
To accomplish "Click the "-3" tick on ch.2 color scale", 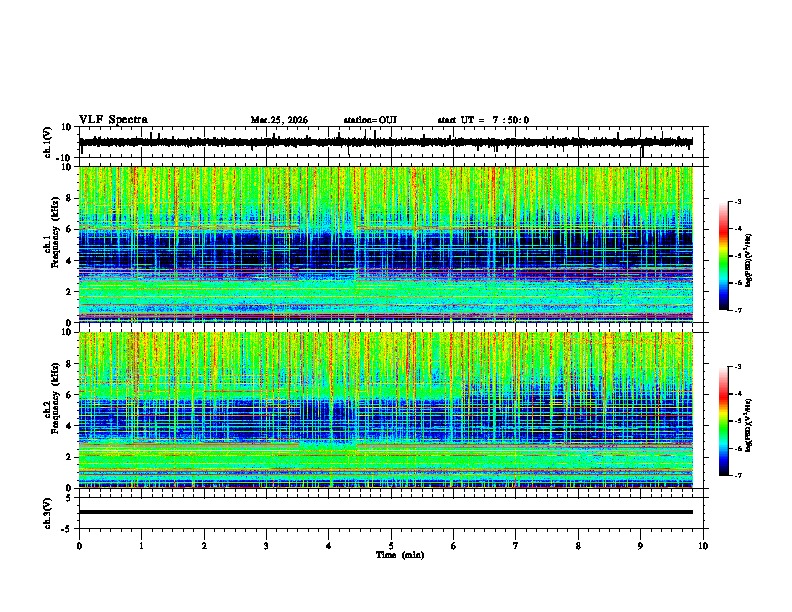I will (x=738, y=367).
